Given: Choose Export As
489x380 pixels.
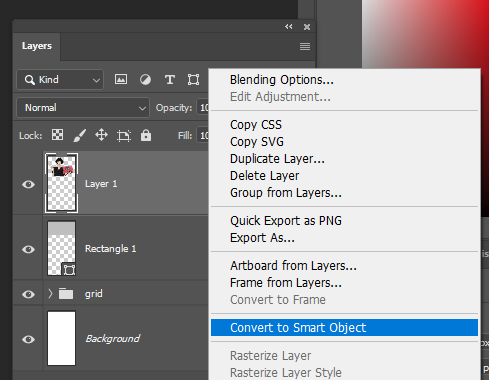Looking at the screenshot, I should pos(262,238).
